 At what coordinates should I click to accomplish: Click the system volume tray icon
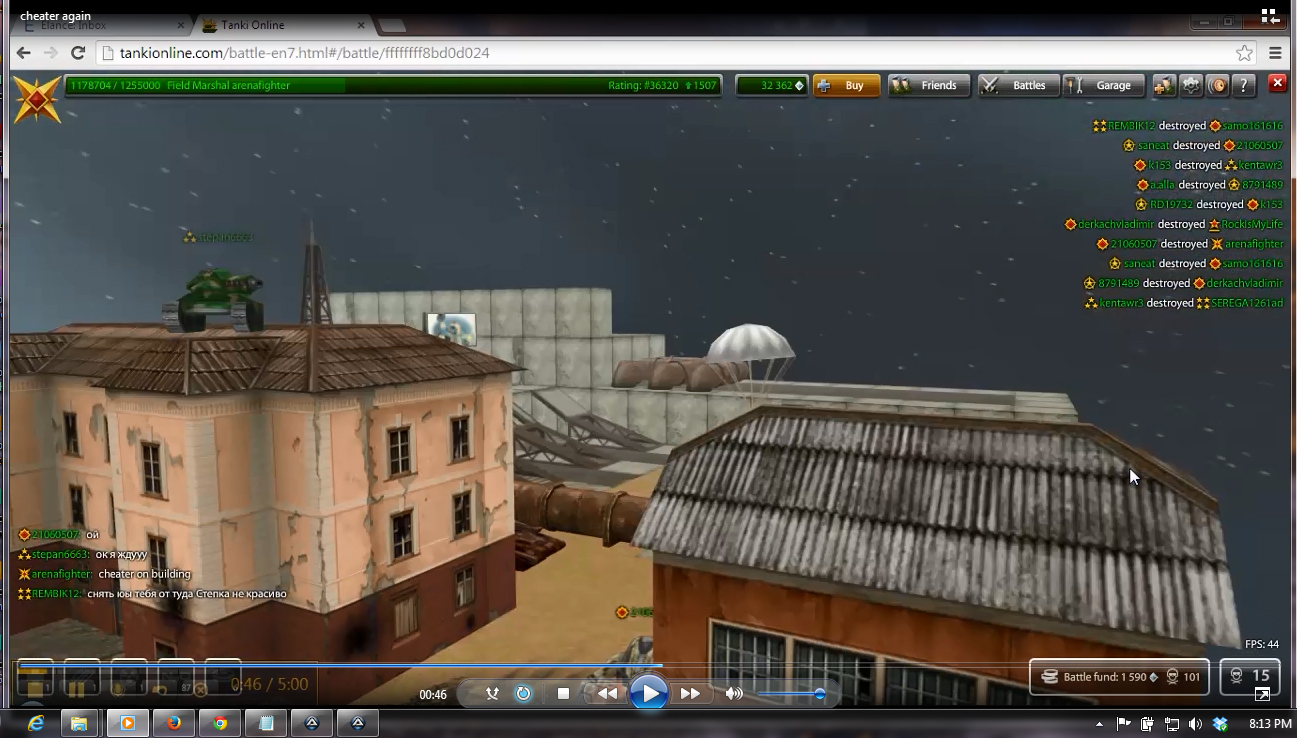point(1196,724)
